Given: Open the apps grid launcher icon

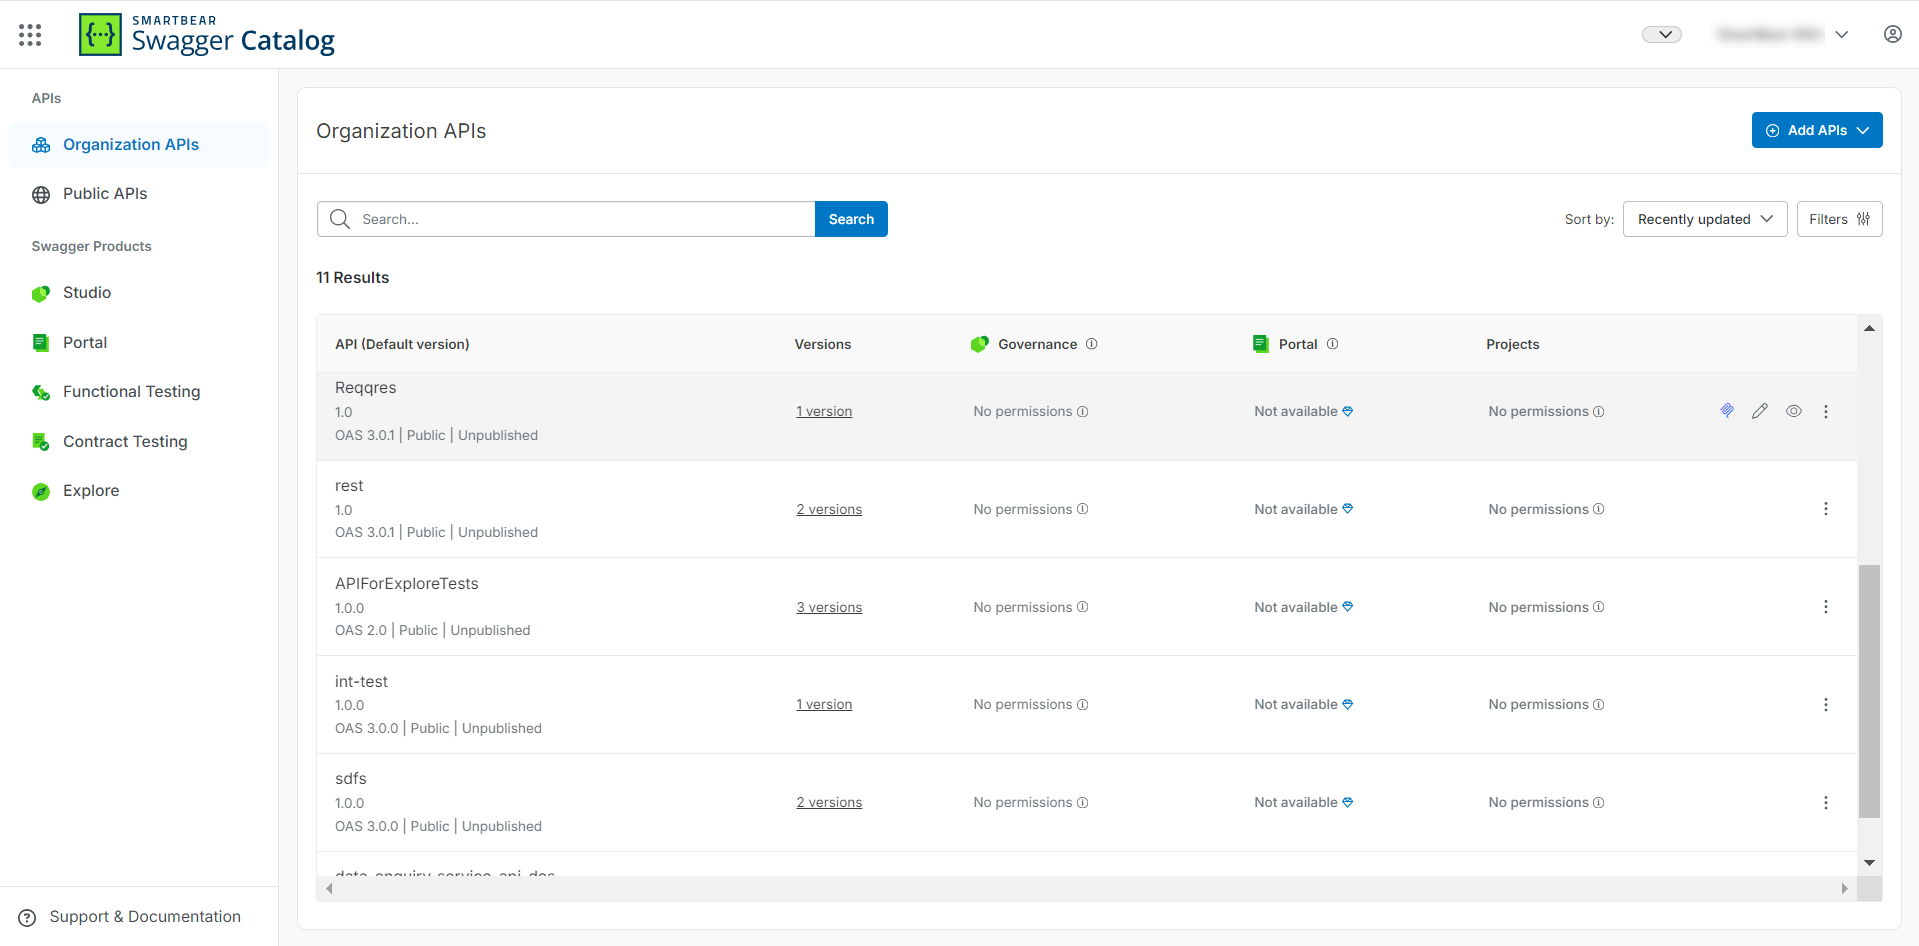Looking at the screenshot, I should [x=30, y=35].
